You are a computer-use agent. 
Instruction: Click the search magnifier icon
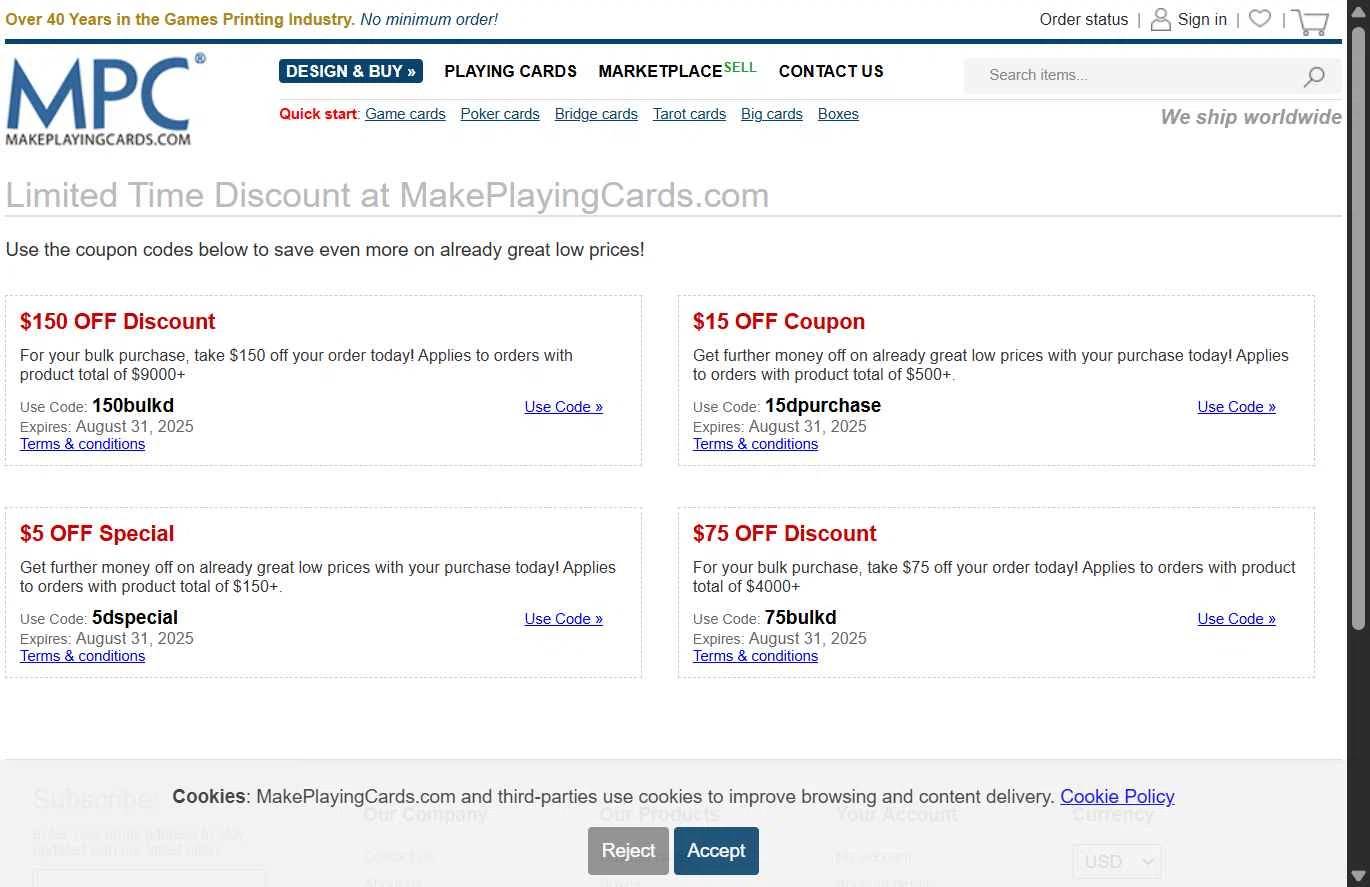click(1314, 76)
